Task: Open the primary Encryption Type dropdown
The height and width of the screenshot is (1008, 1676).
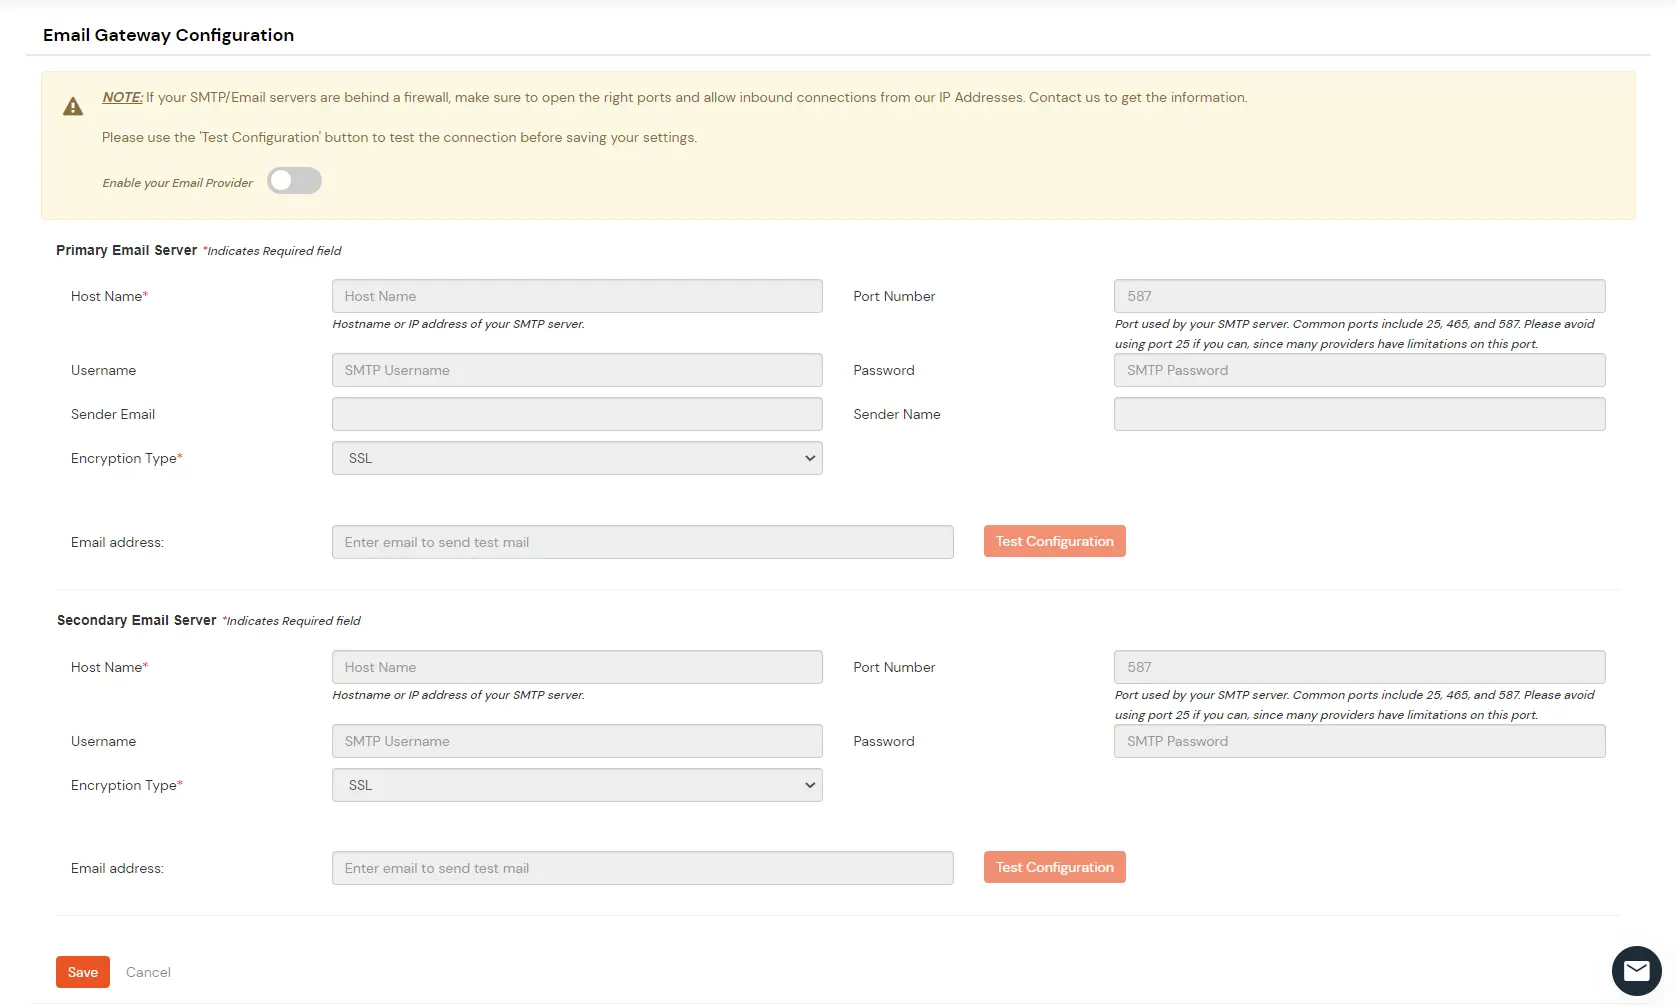Action: 576,458
